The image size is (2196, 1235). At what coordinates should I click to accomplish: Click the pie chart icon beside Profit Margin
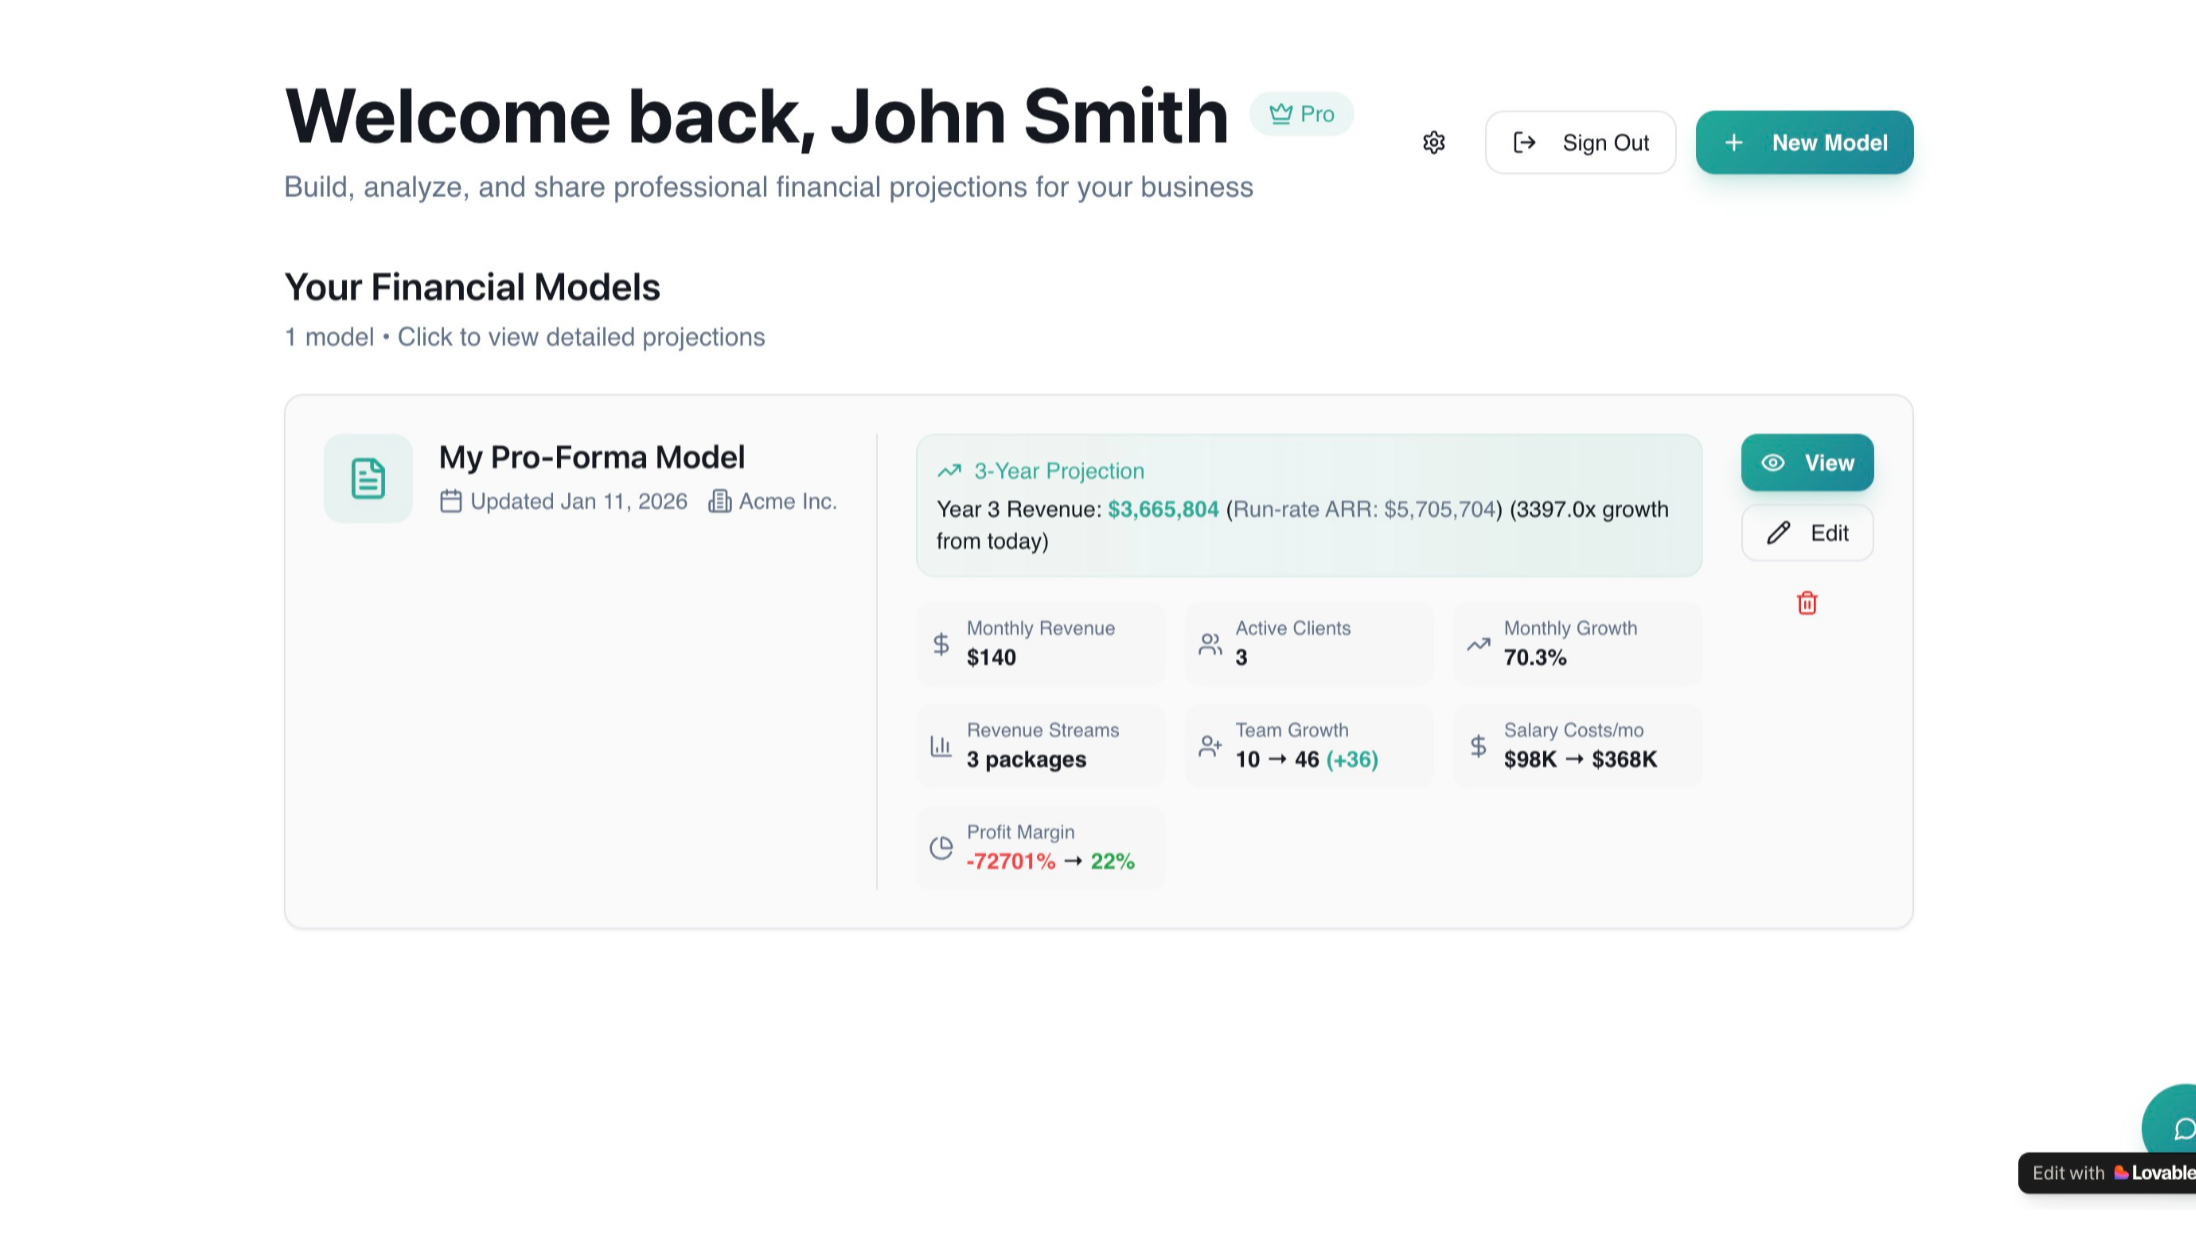tap(941, 848)
